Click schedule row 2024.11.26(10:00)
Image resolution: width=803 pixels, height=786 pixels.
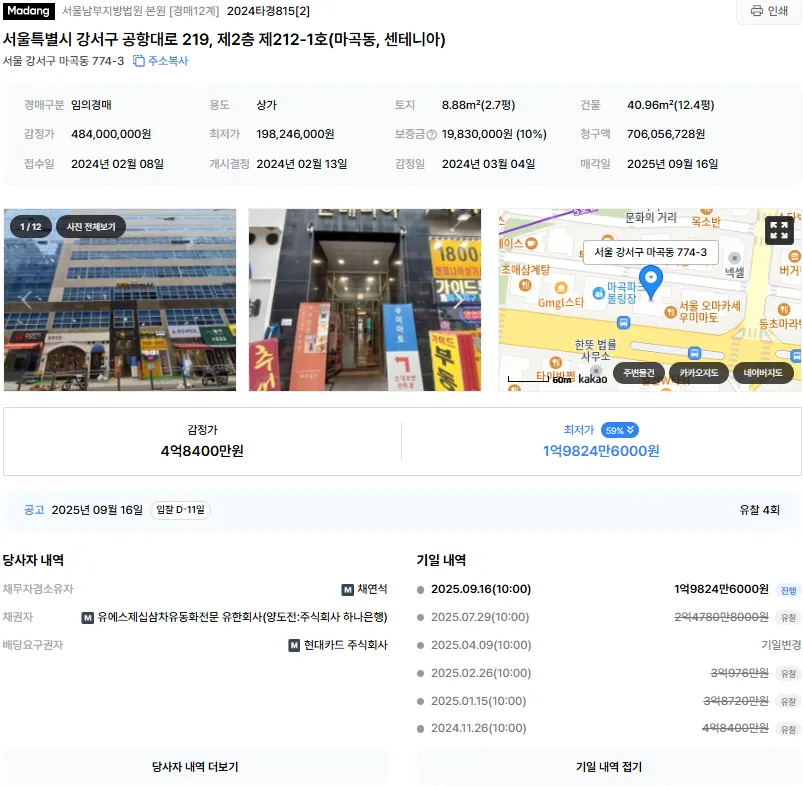coord(608,728)
